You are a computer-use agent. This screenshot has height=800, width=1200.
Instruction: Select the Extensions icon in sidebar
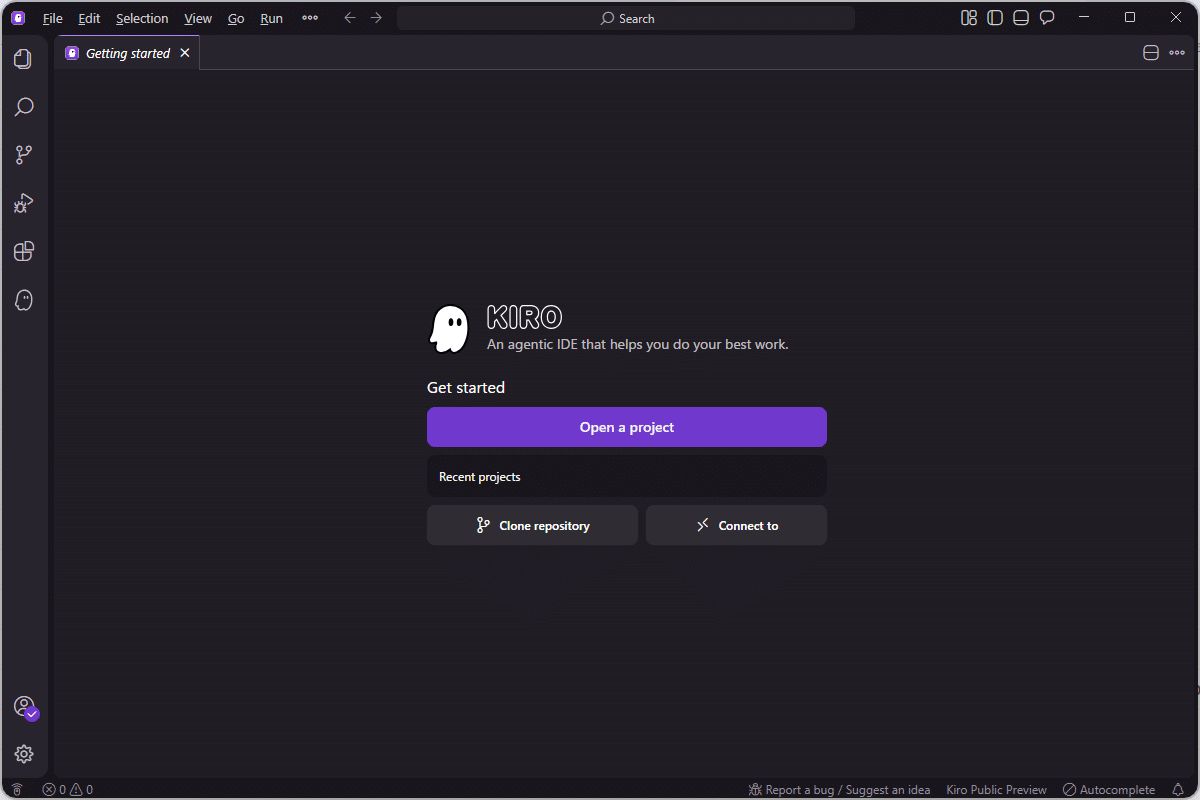tap(24, 251)
